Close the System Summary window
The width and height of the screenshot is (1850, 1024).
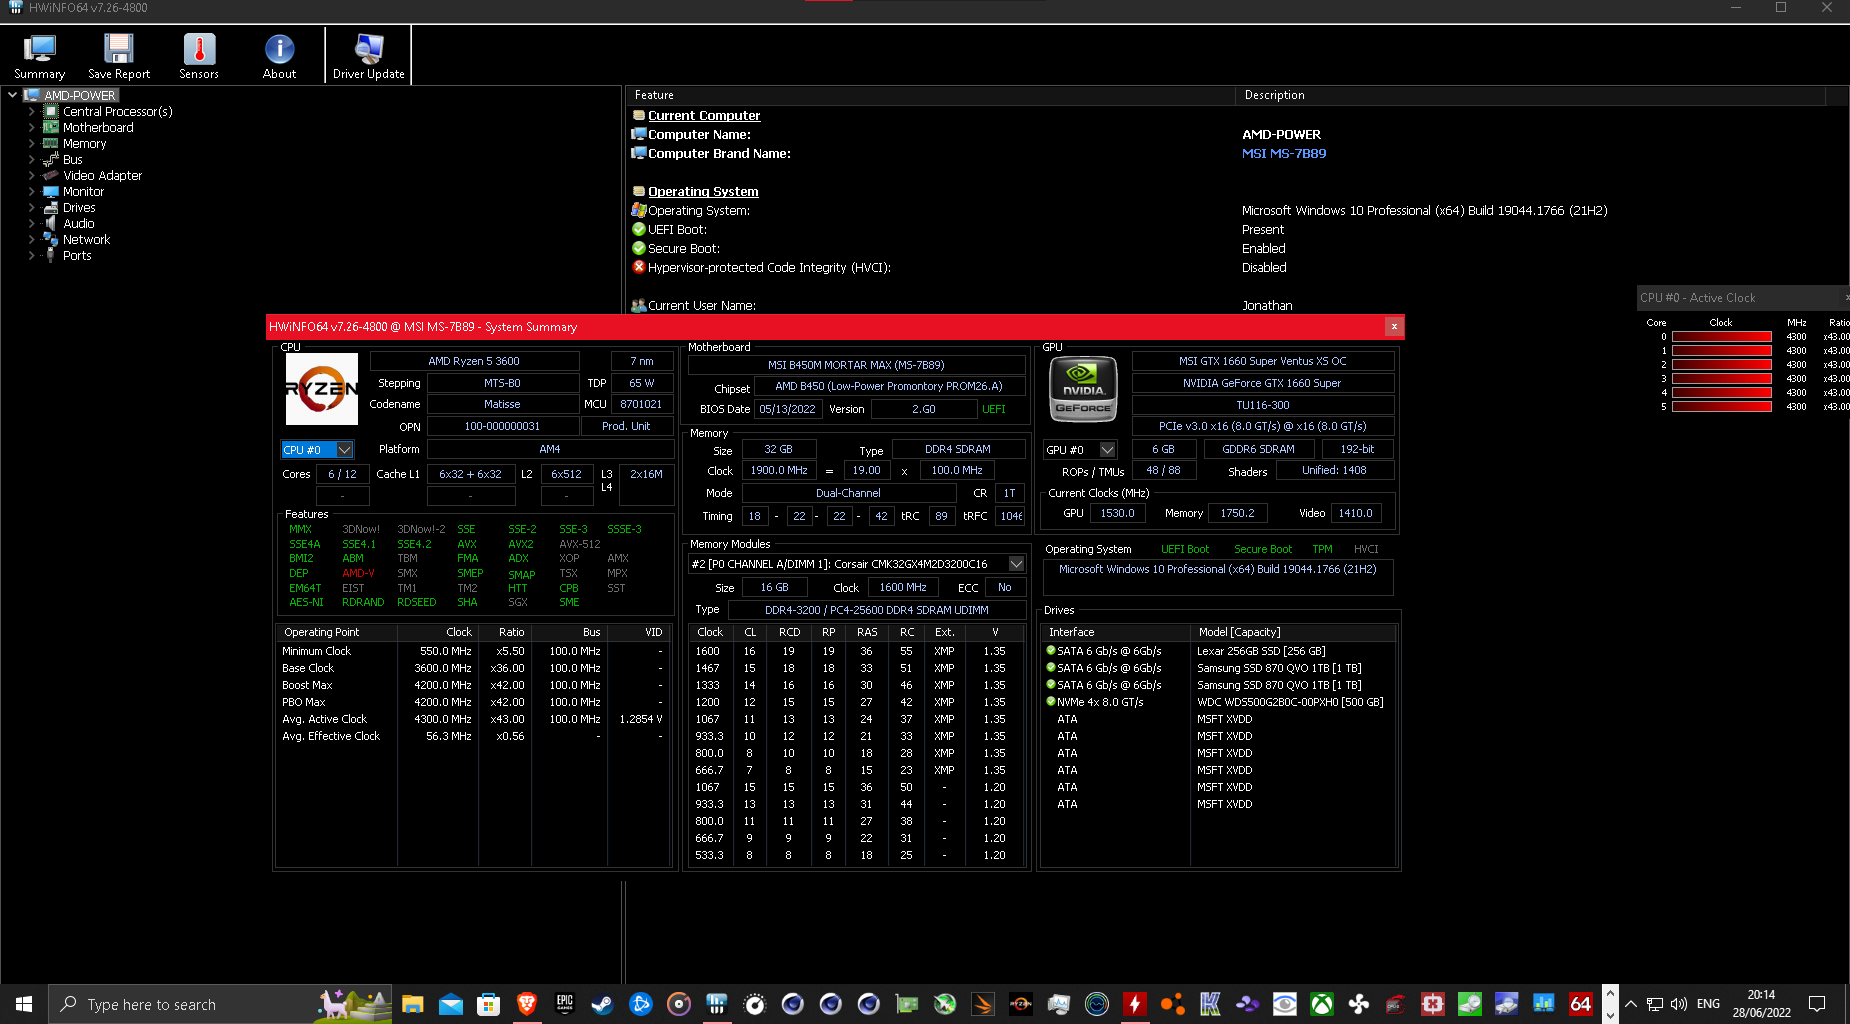1393,327
